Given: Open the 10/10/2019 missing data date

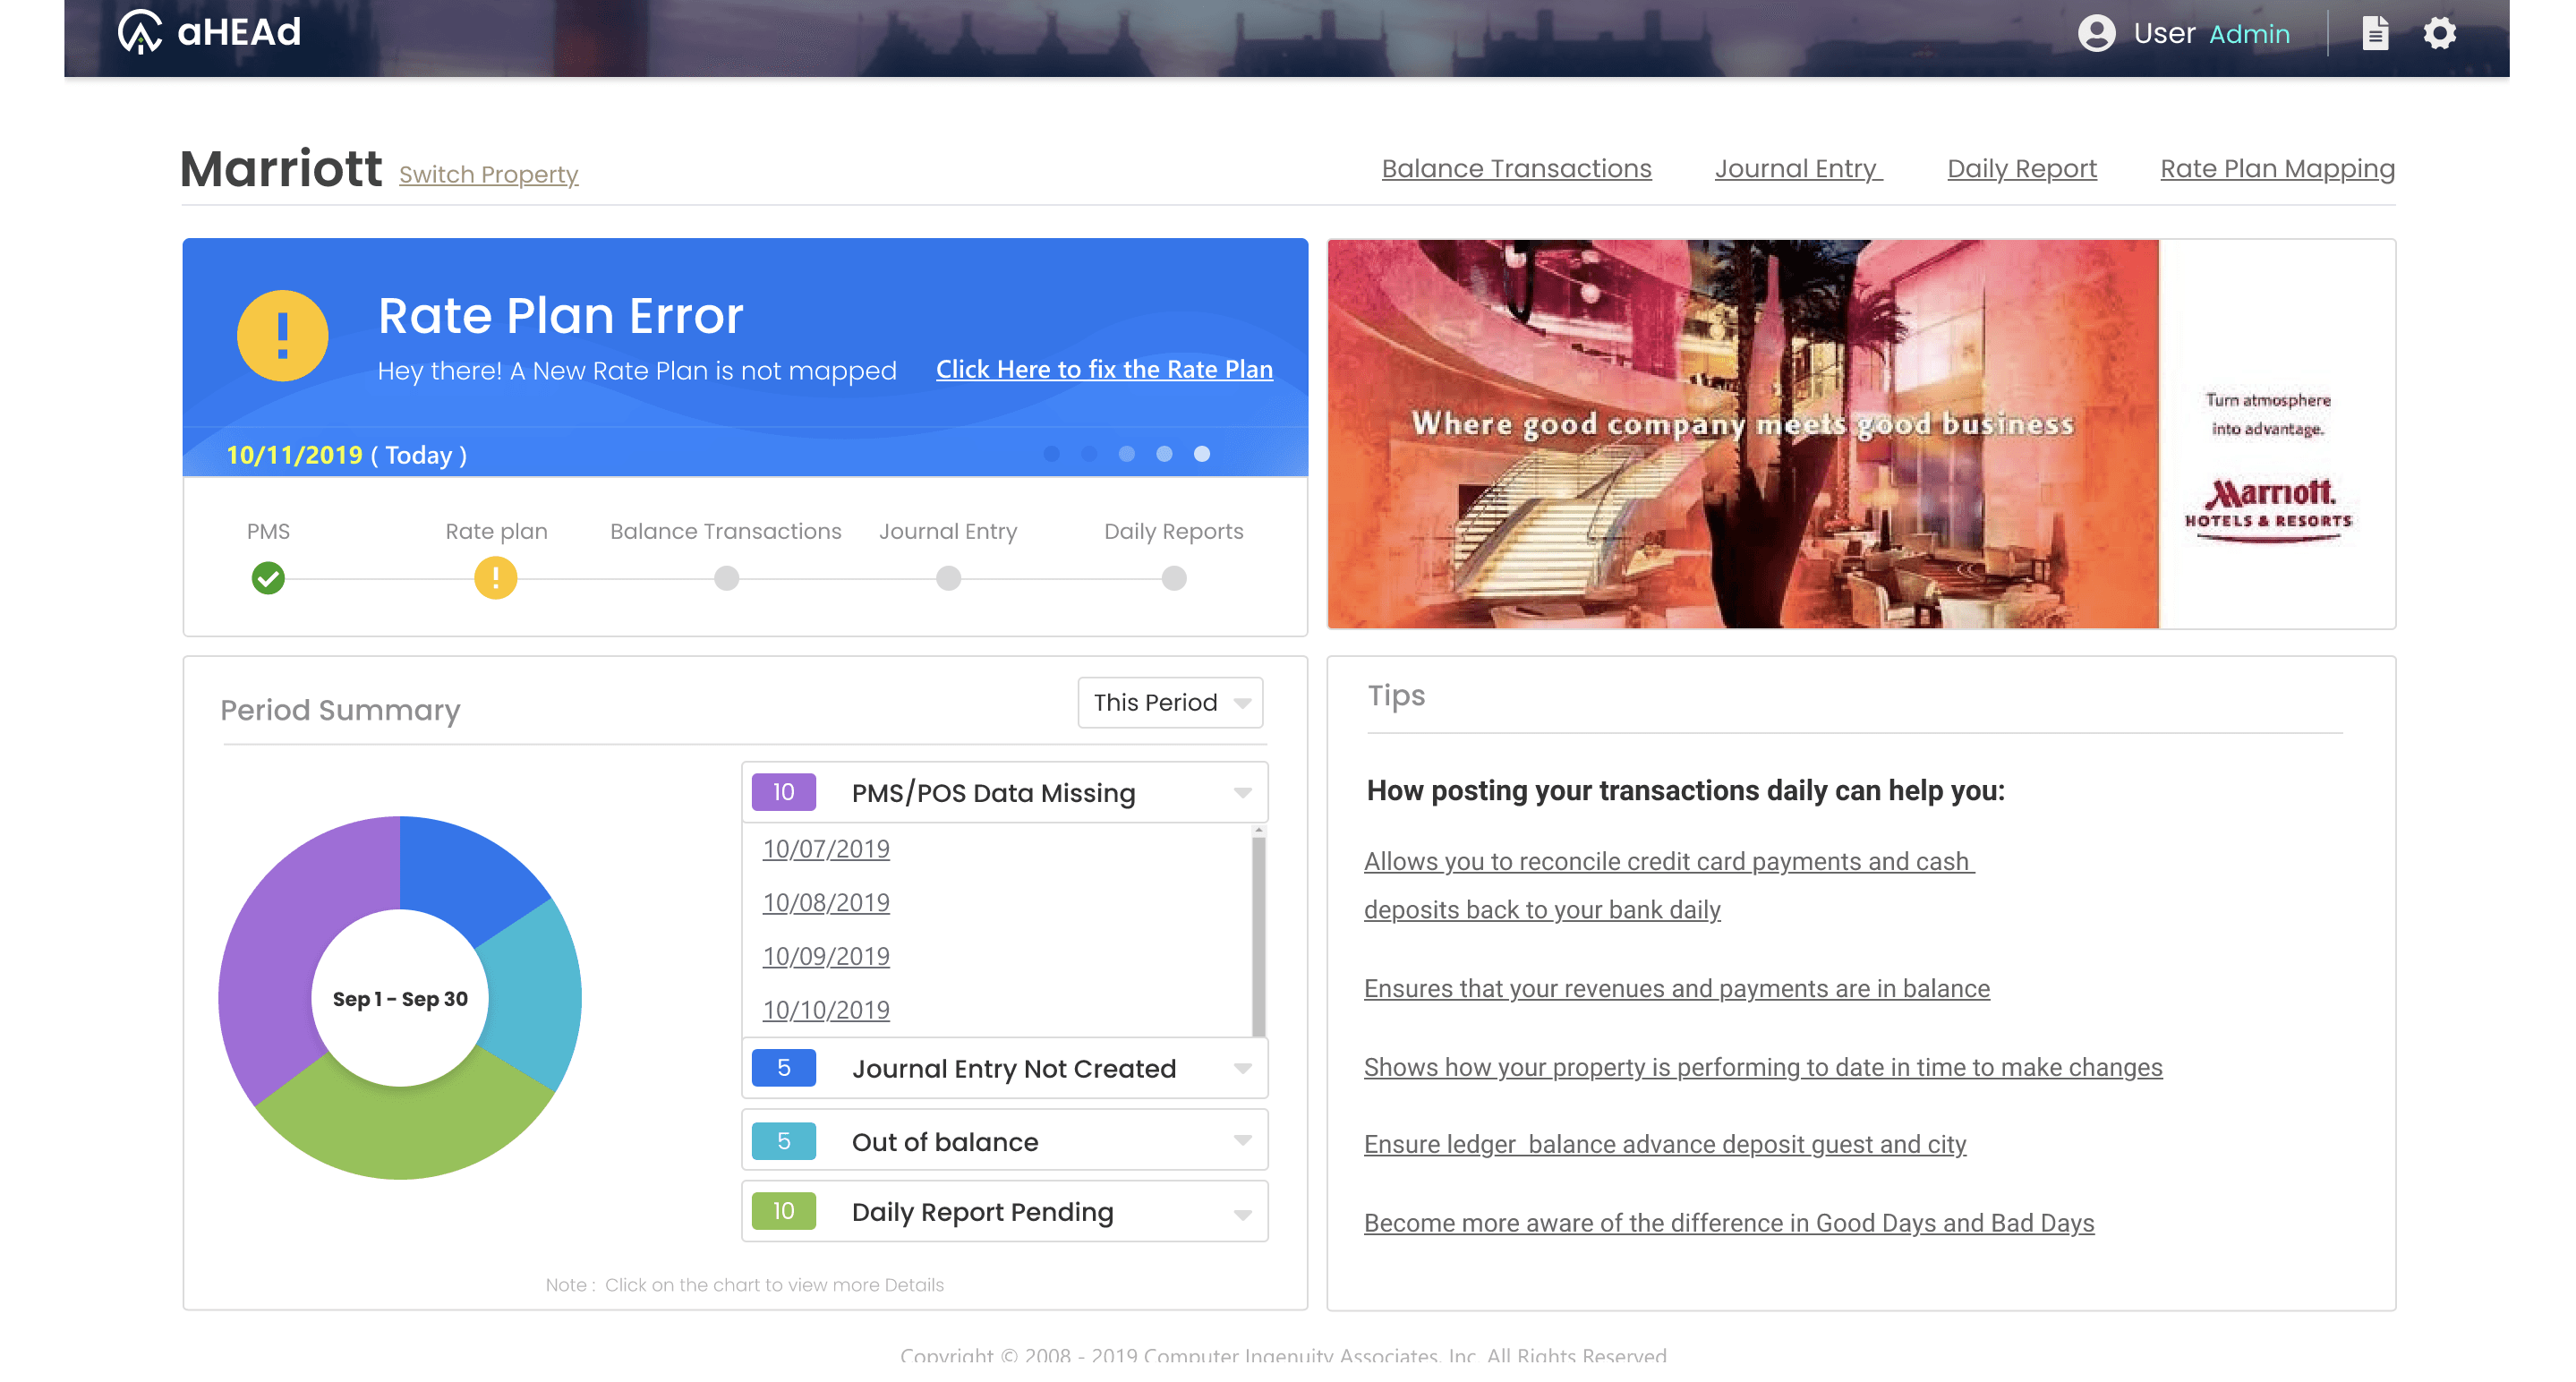Looking at the screenshot, I should 826,1011.
